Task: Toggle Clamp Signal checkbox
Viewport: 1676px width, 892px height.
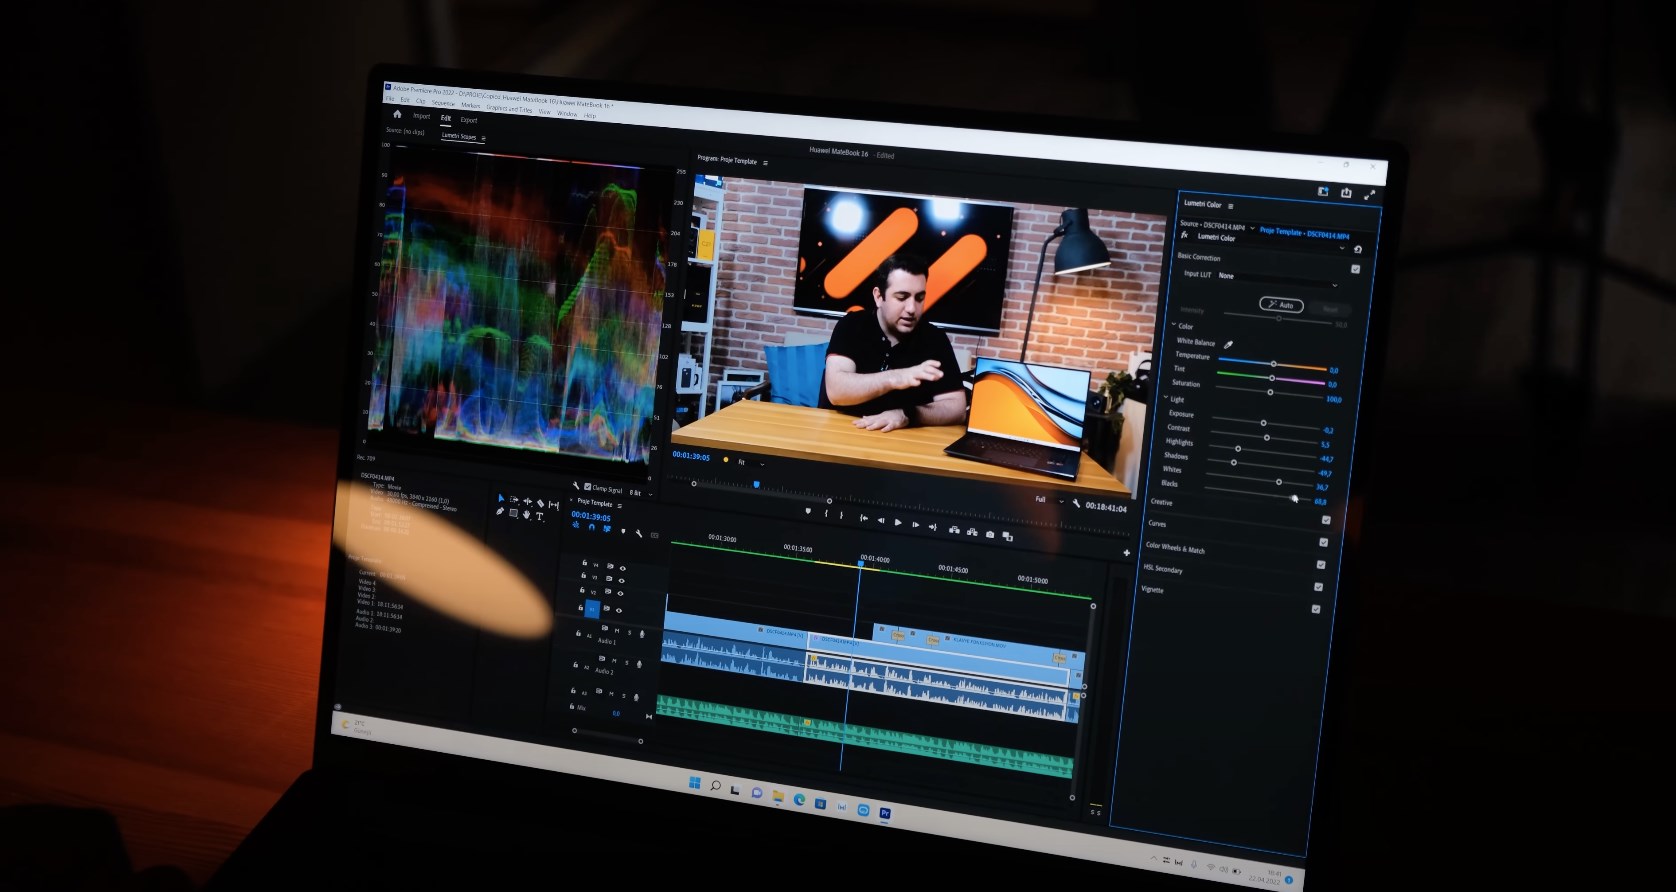Action: [x=587, y=487]
